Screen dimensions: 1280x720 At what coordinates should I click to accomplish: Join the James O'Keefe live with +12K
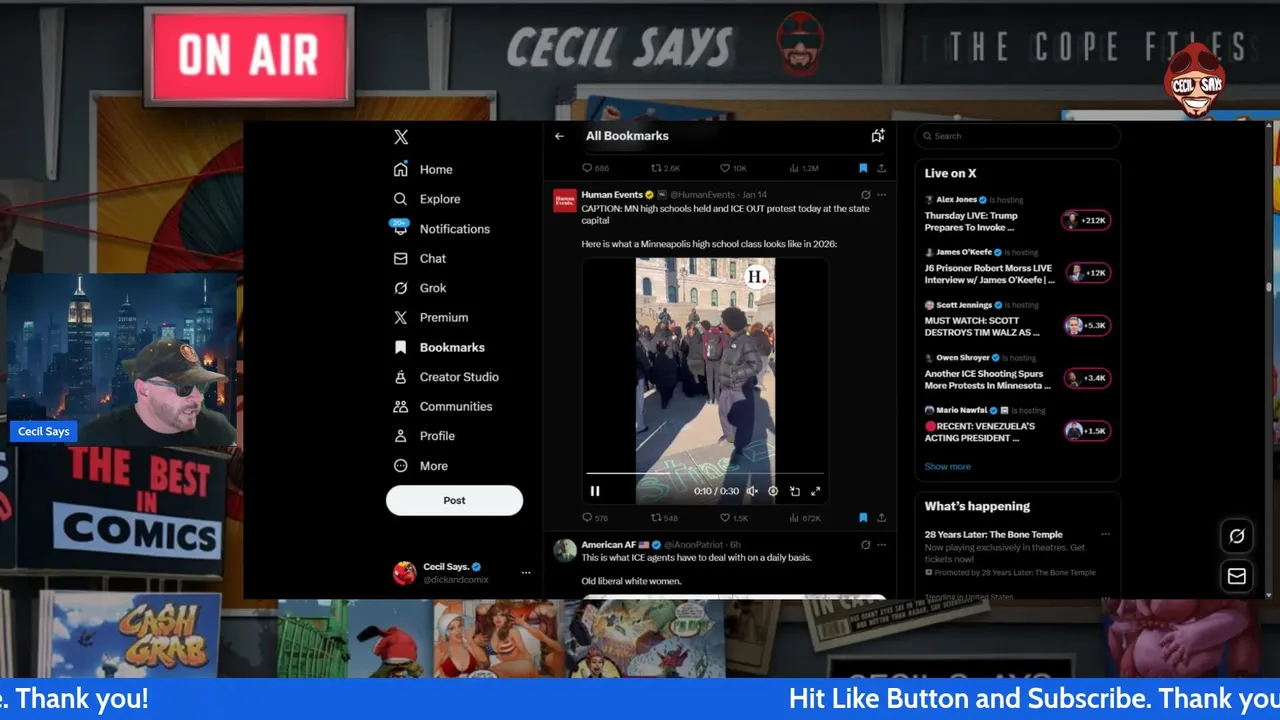click(1086, 273)
